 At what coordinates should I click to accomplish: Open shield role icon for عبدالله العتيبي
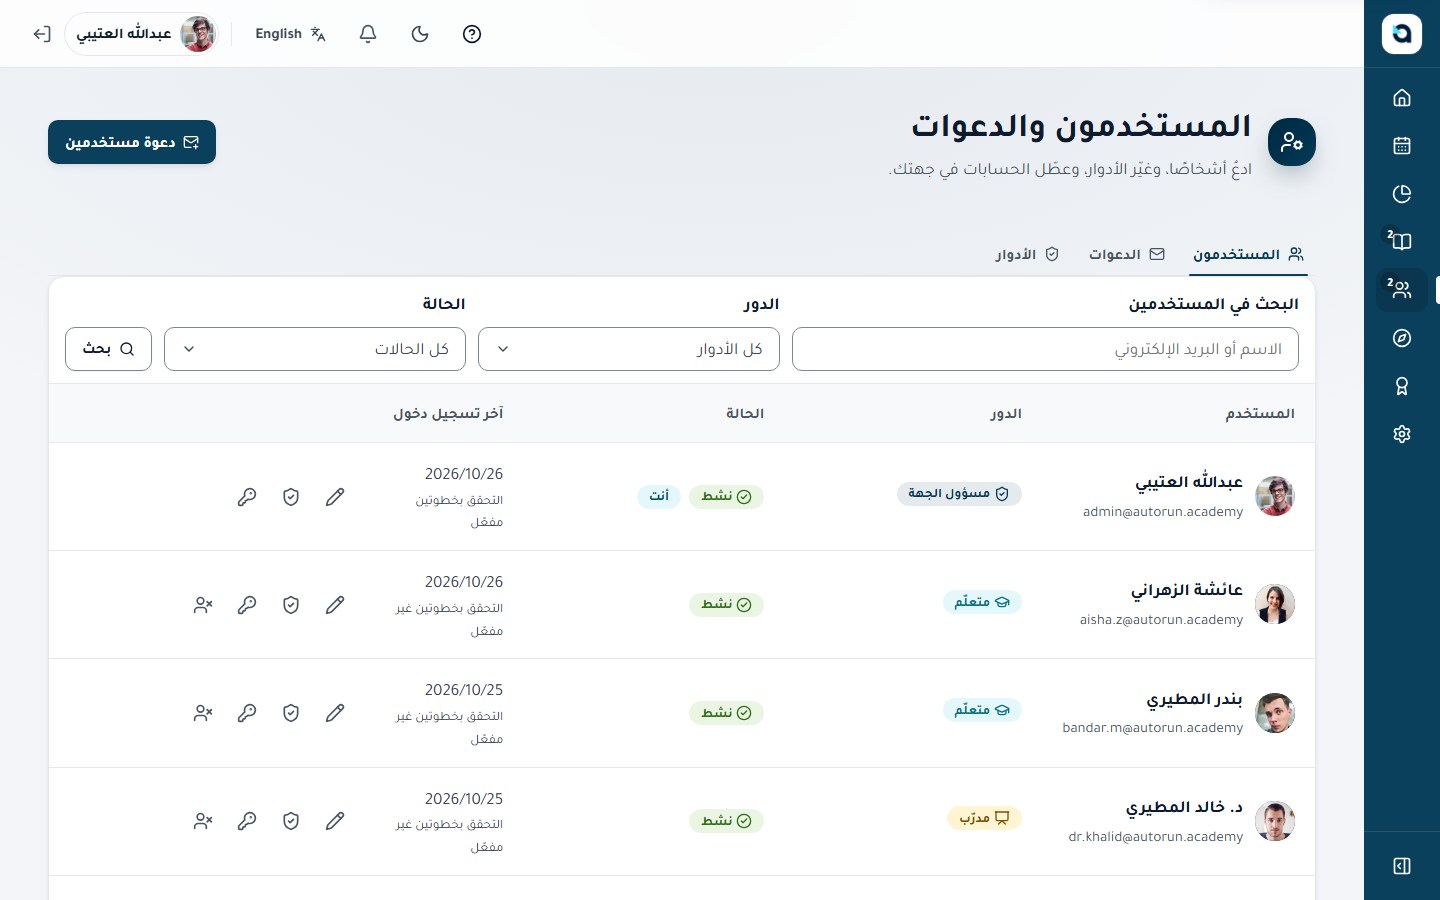tap(291, 497)
